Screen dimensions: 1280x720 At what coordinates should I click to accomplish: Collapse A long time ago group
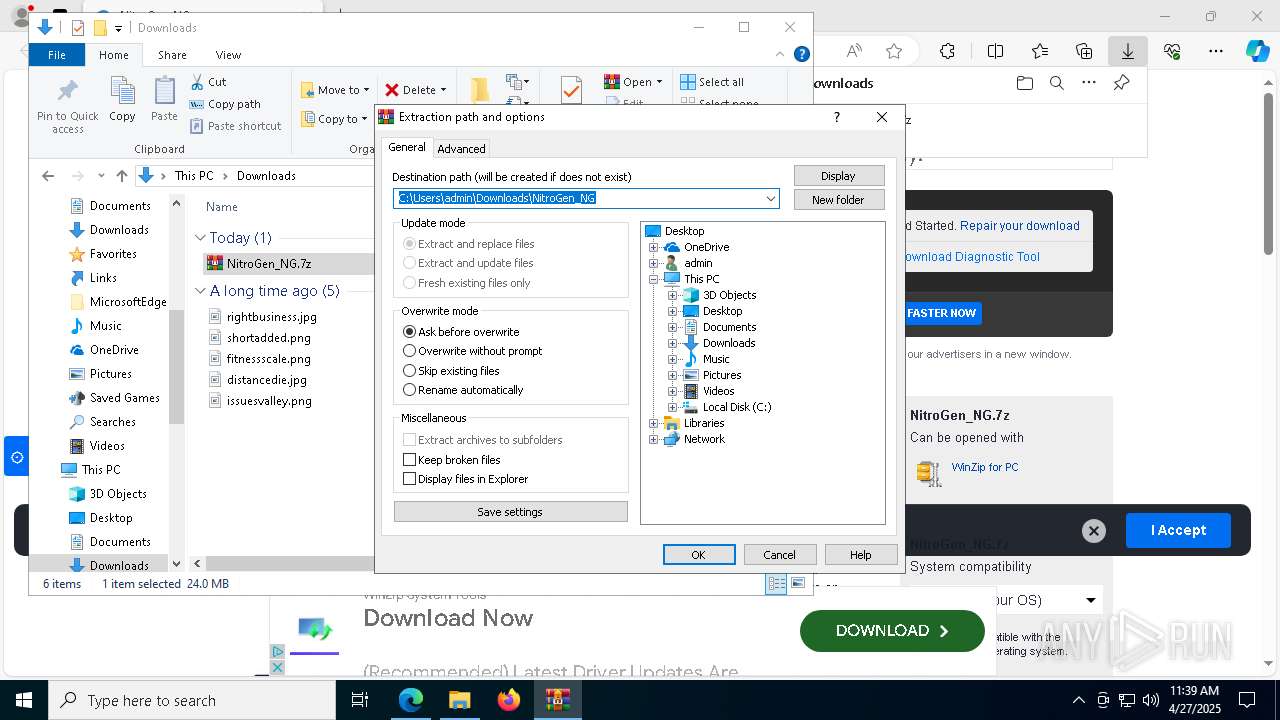[x=200, y=291]
